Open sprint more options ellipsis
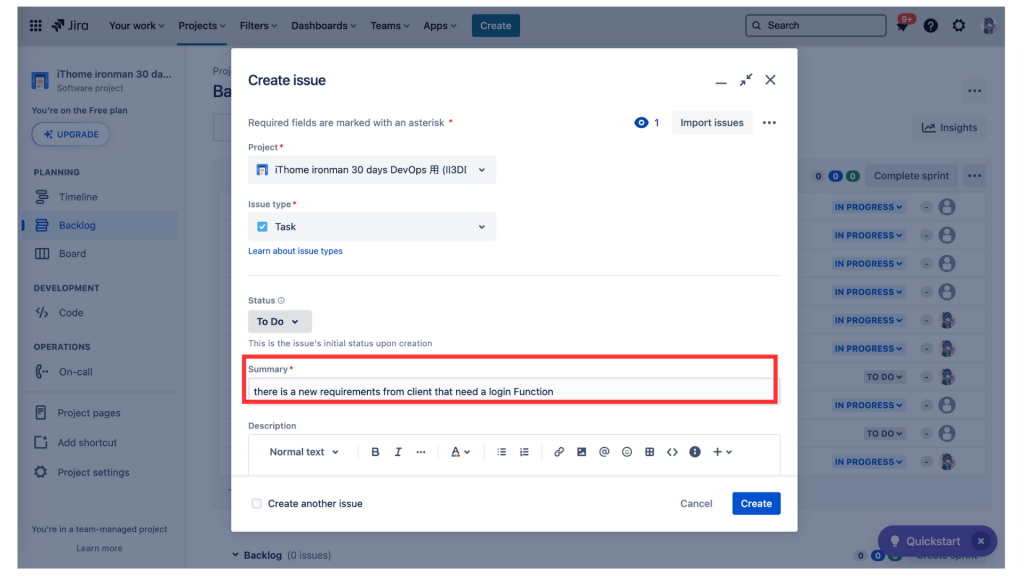The width and height of the screenshot is (1024, 576). [x=974, y=176]
